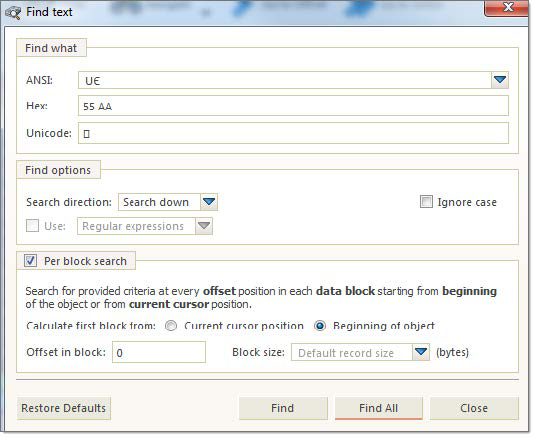
Task: Click the Default record size field
Action: pos(352,352)
